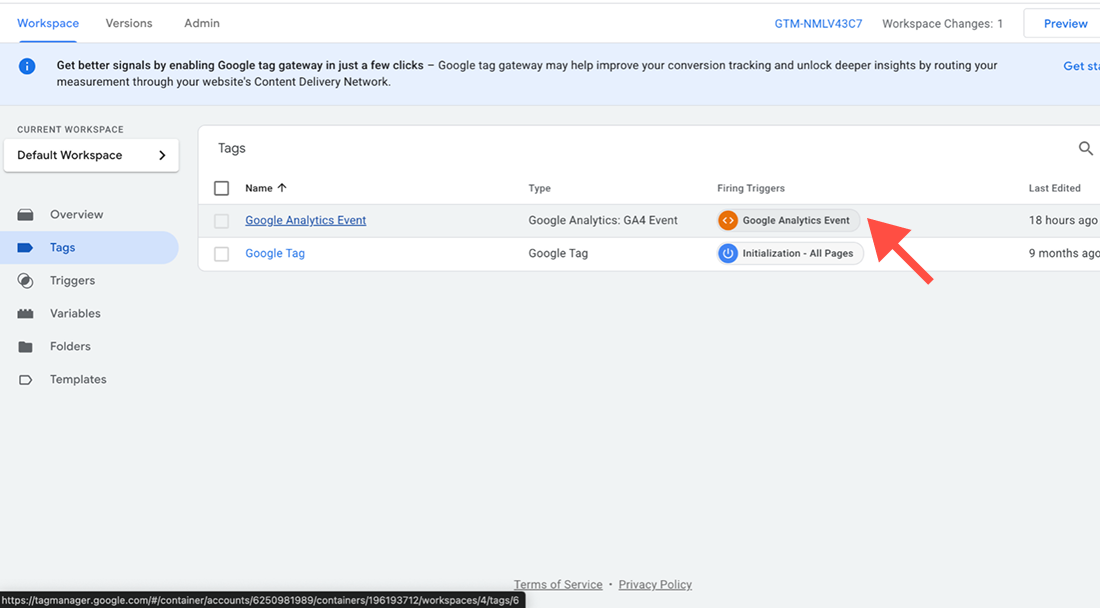This screenshot has width=1100, height=608.
Task: Click the 9 months ago cell
Action: [x=1064, y=253]
